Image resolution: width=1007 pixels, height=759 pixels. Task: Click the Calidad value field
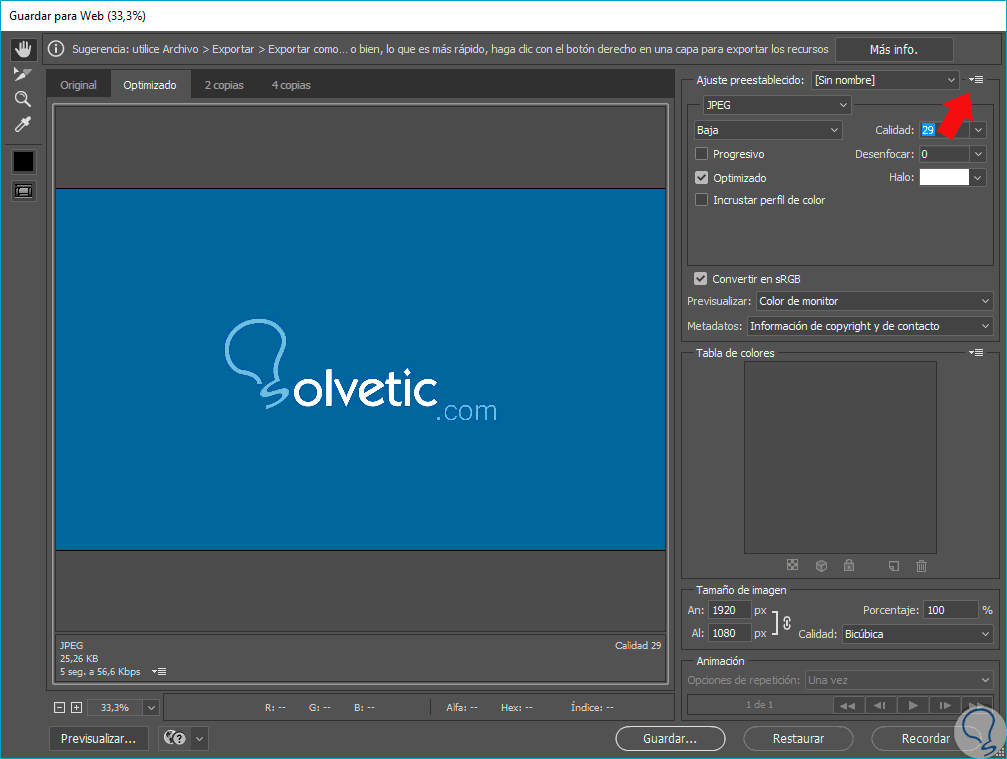(x=944, y=130)
